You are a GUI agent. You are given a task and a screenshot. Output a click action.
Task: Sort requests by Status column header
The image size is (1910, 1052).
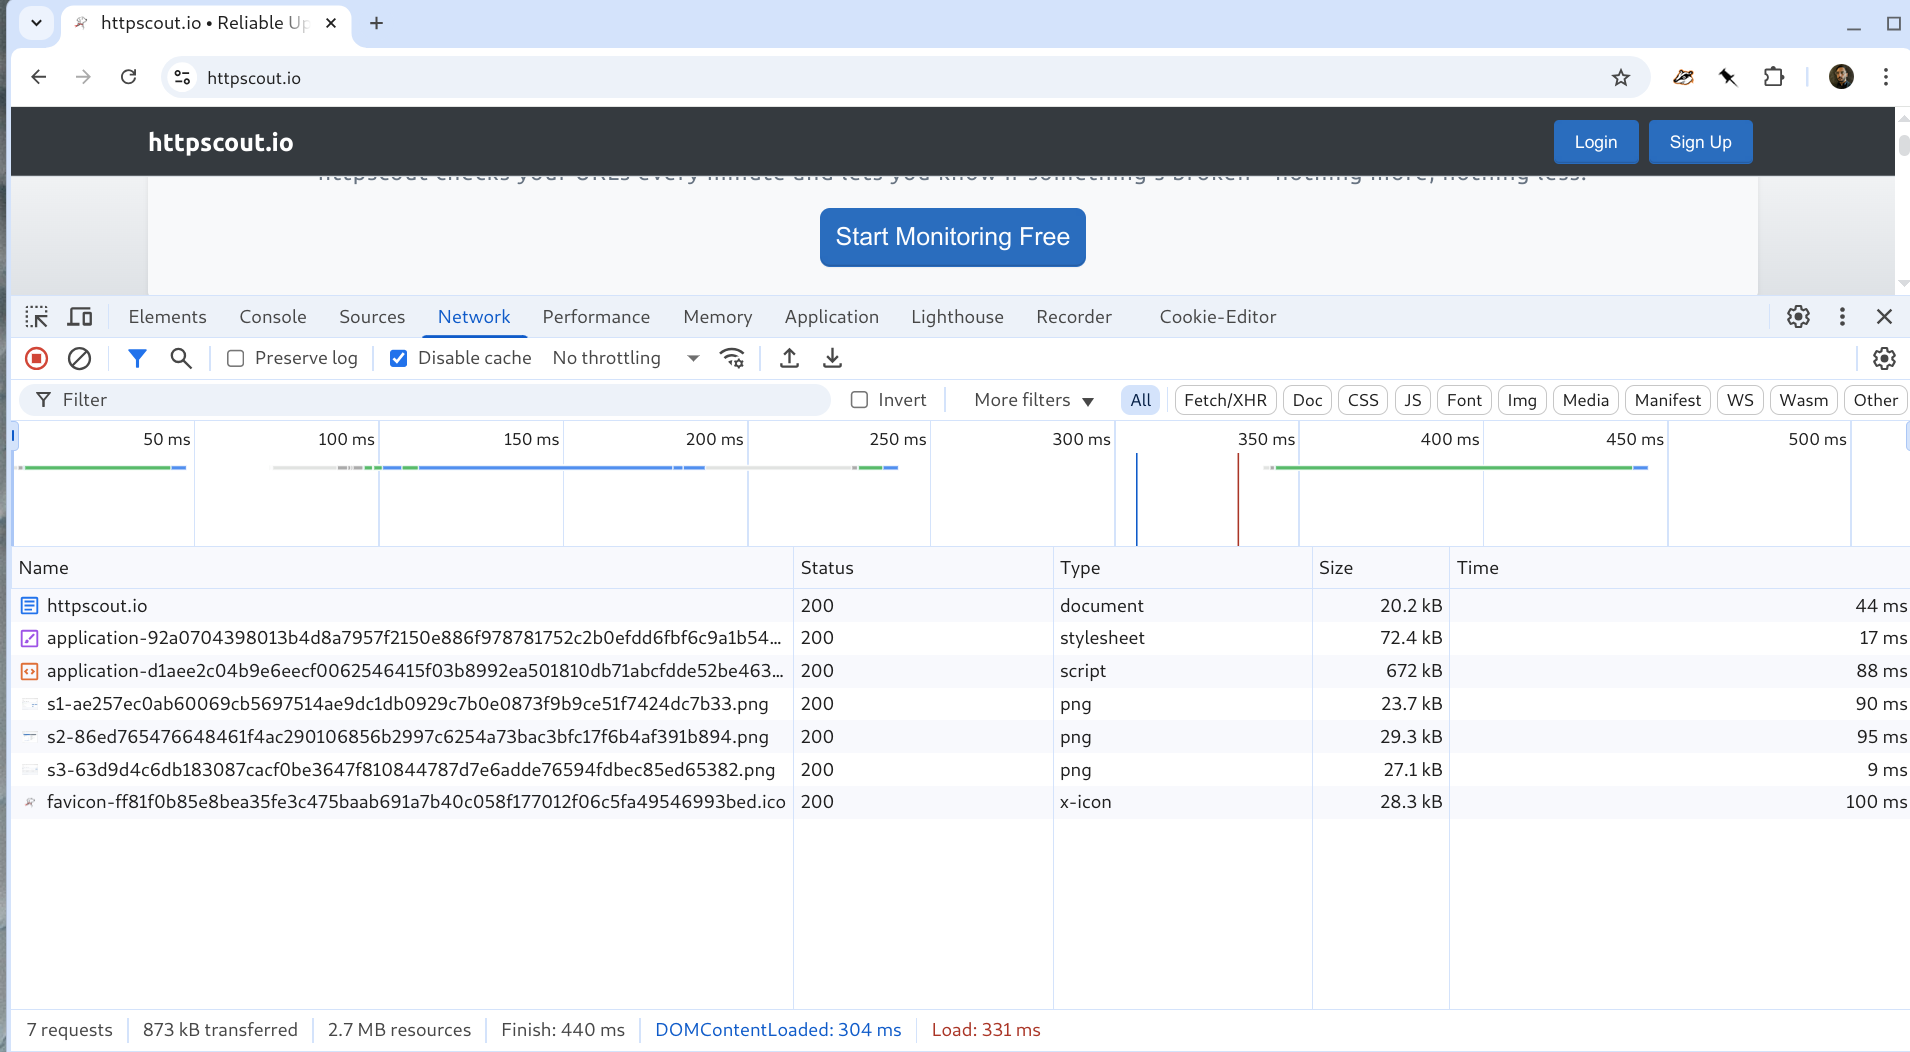[x=923, y=568]
